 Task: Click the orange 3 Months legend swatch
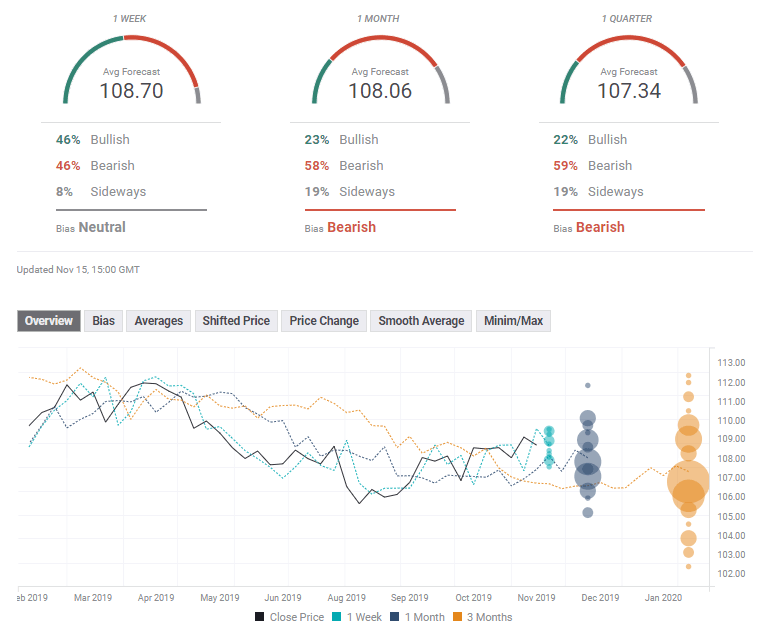pyautogui.click(x=457, y=617)
